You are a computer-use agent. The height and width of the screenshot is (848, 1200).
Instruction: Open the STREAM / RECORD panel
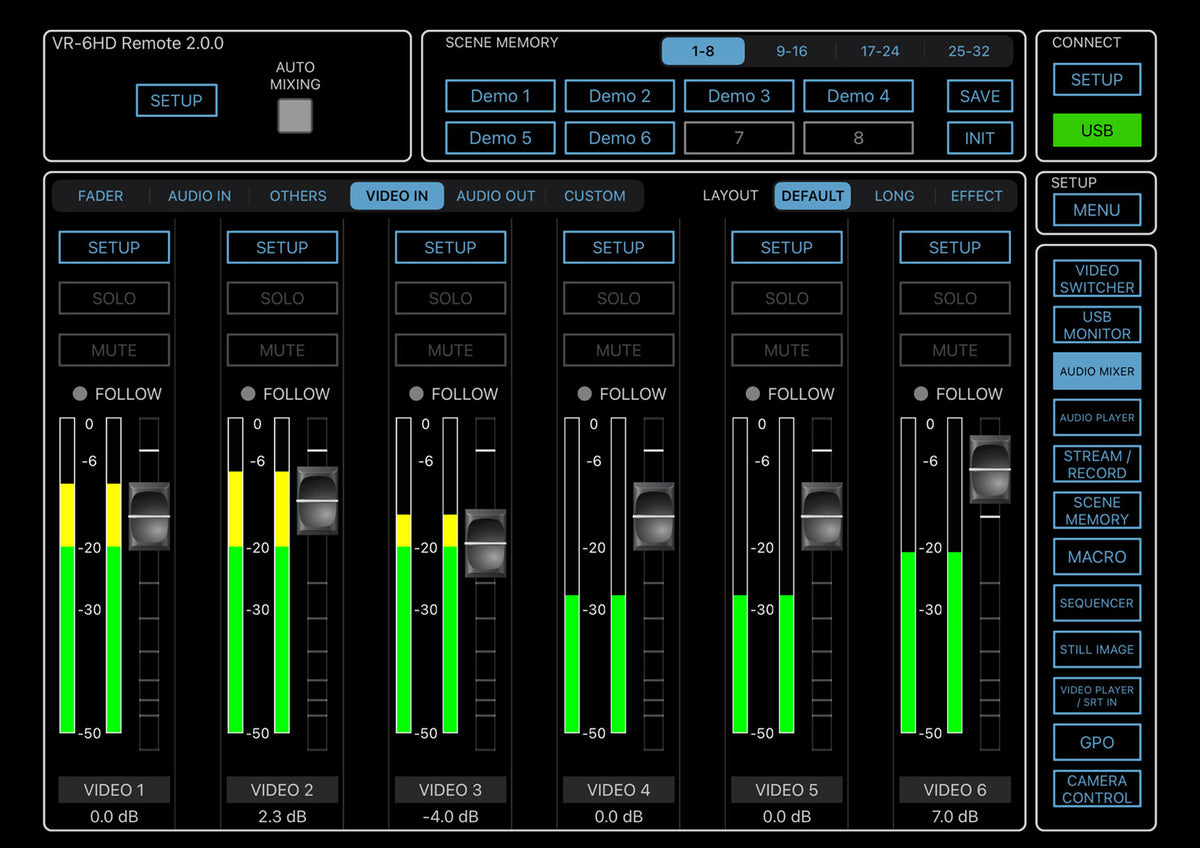click(1096, 464)
